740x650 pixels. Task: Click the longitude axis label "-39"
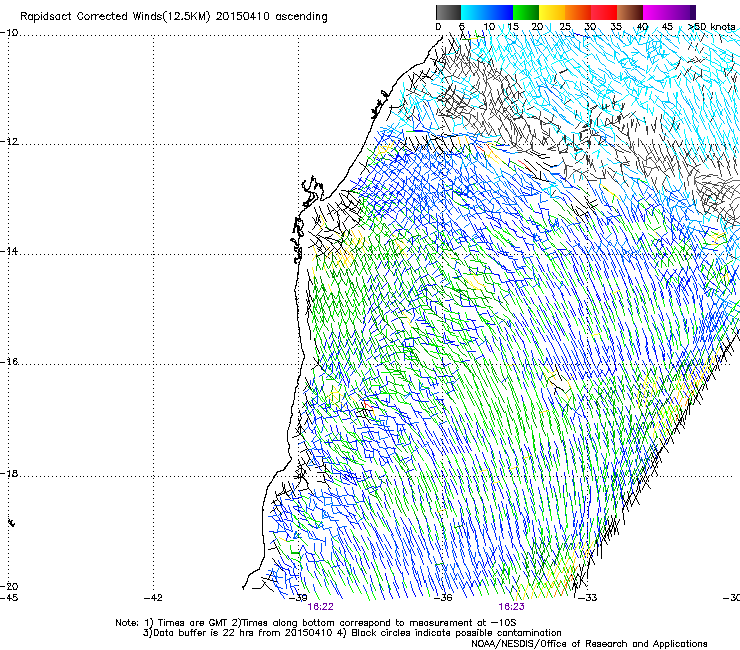(298, 598)
